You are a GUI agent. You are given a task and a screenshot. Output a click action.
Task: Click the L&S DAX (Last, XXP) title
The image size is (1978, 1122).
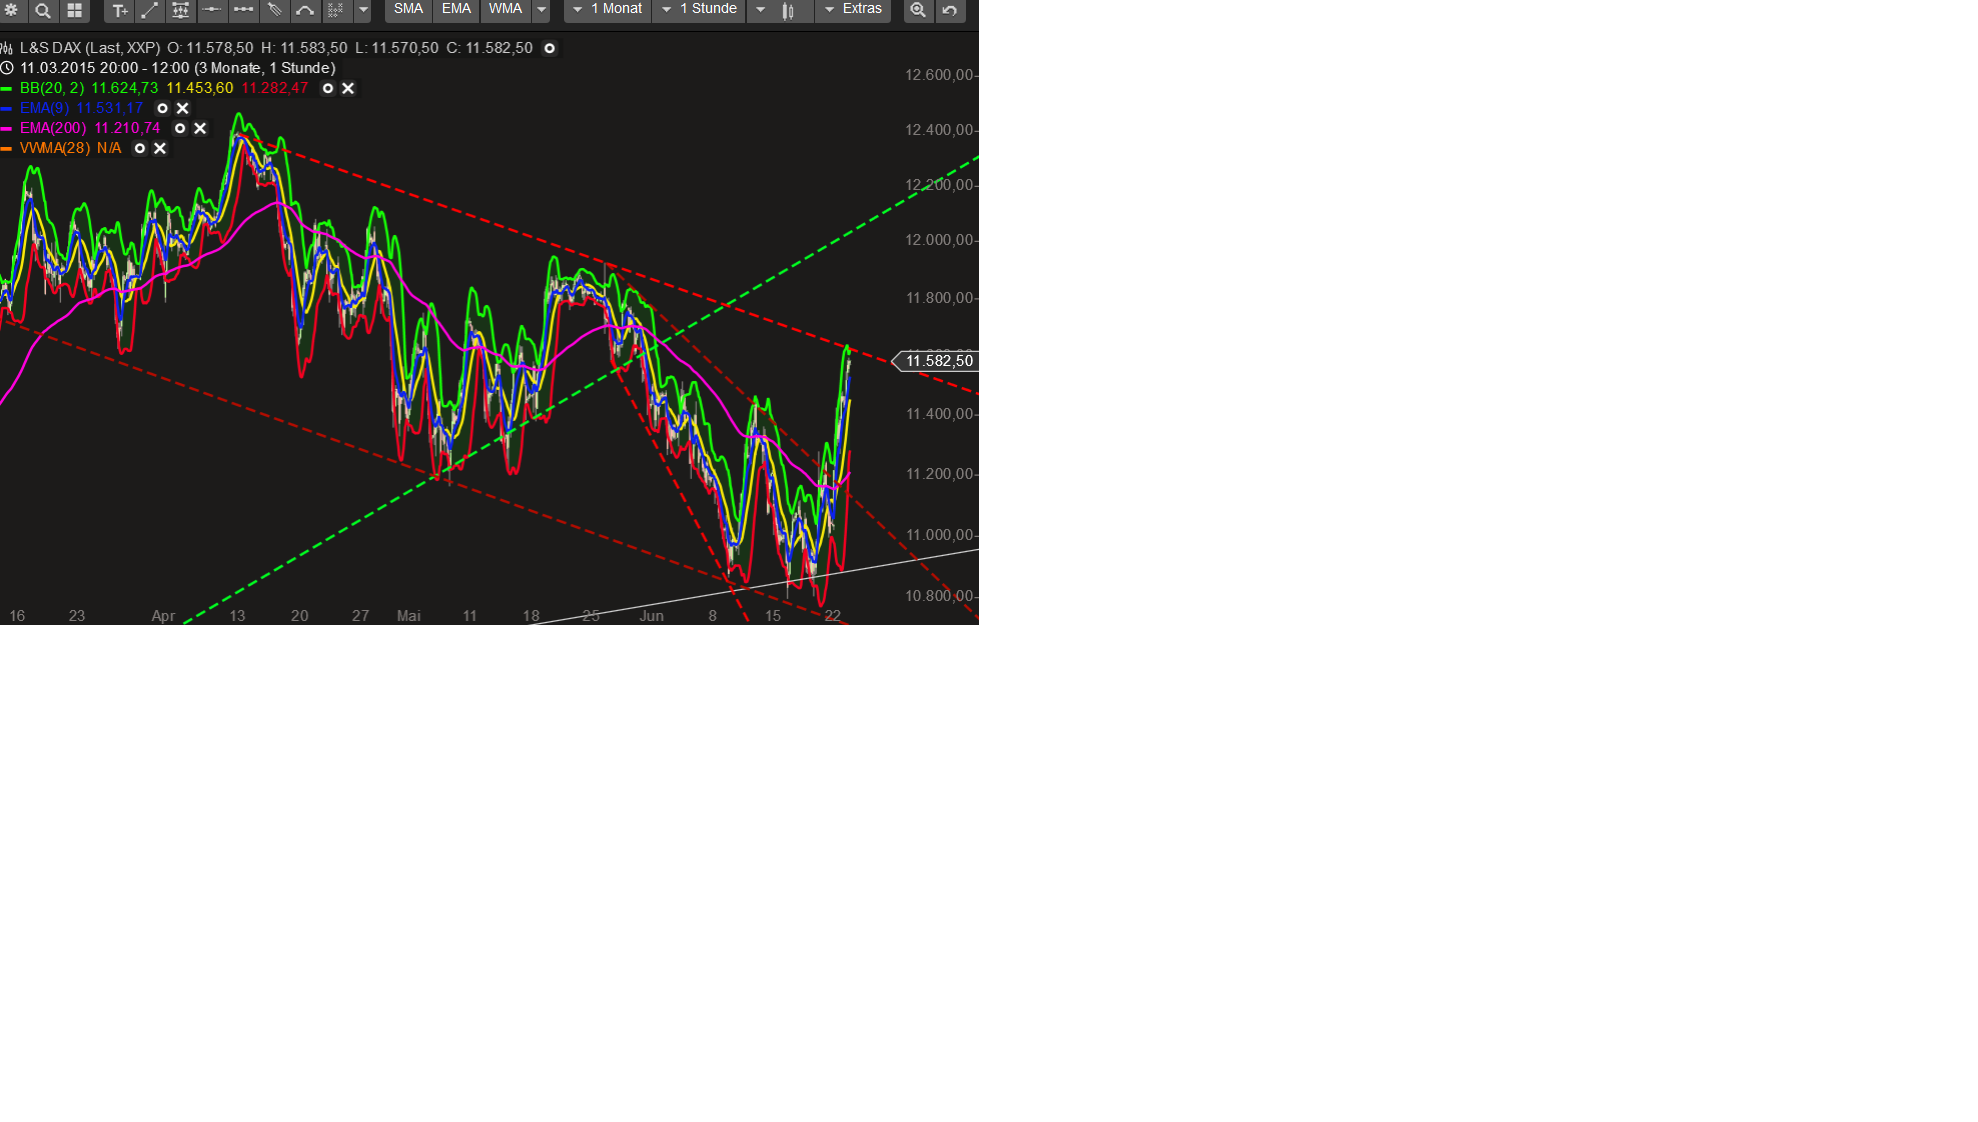pyautogui.click(x=90, y=48)
